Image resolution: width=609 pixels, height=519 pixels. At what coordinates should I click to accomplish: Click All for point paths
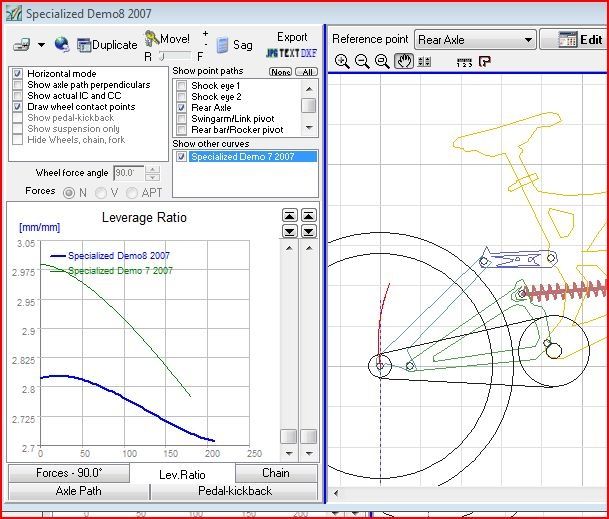point(307,72)
